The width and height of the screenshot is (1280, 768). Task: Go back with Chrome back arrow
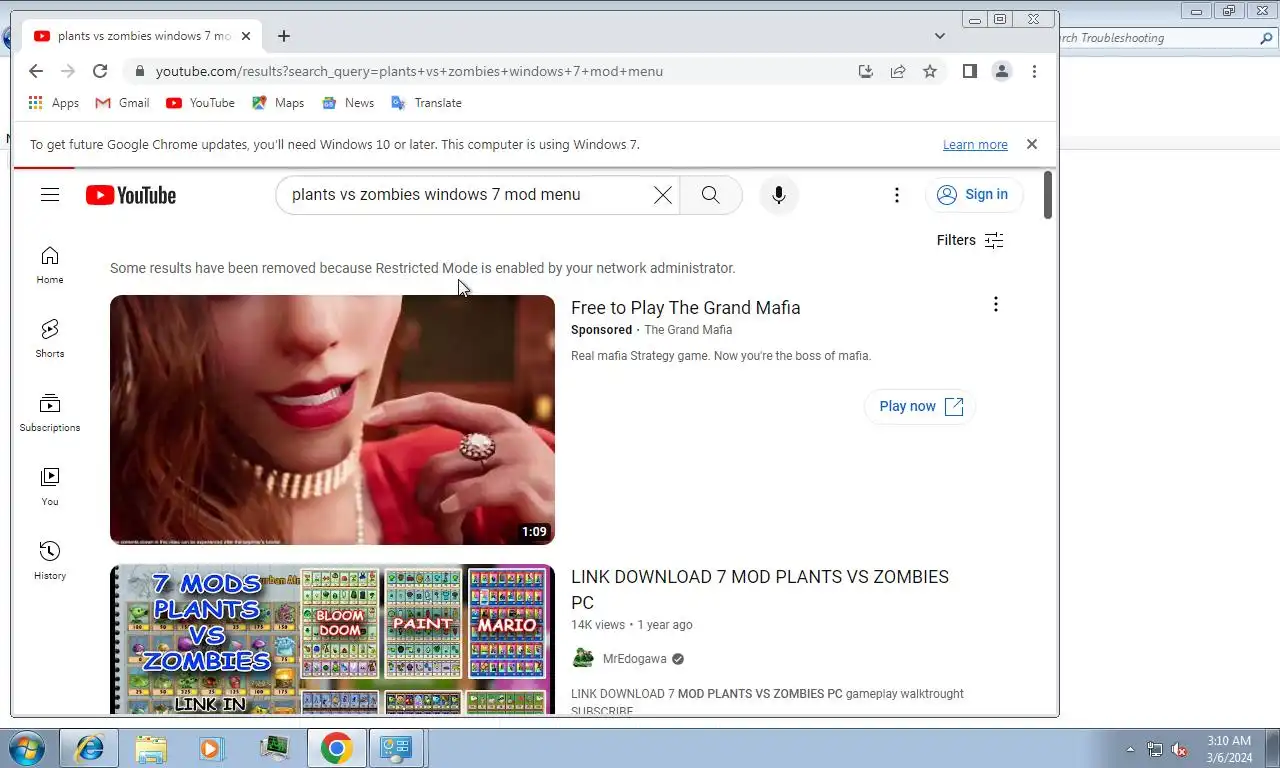pos(36,71)
